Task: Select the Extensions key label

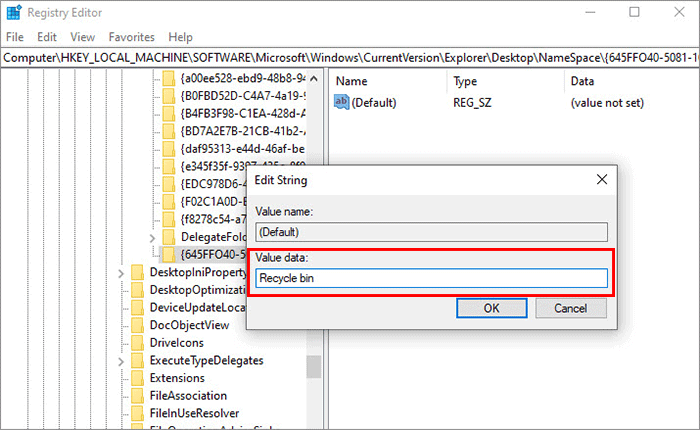Action: coord(177,378)
